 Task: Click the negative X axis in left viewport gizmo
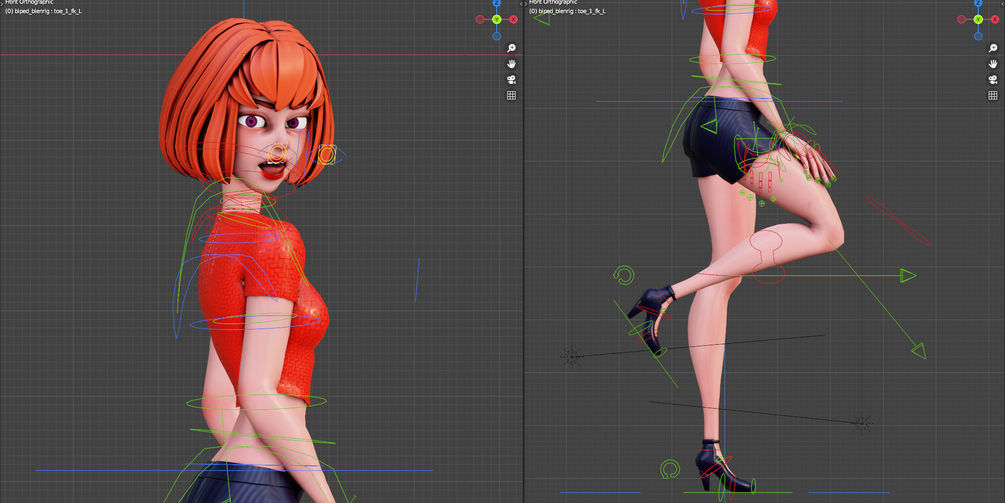tap(479, 20)
